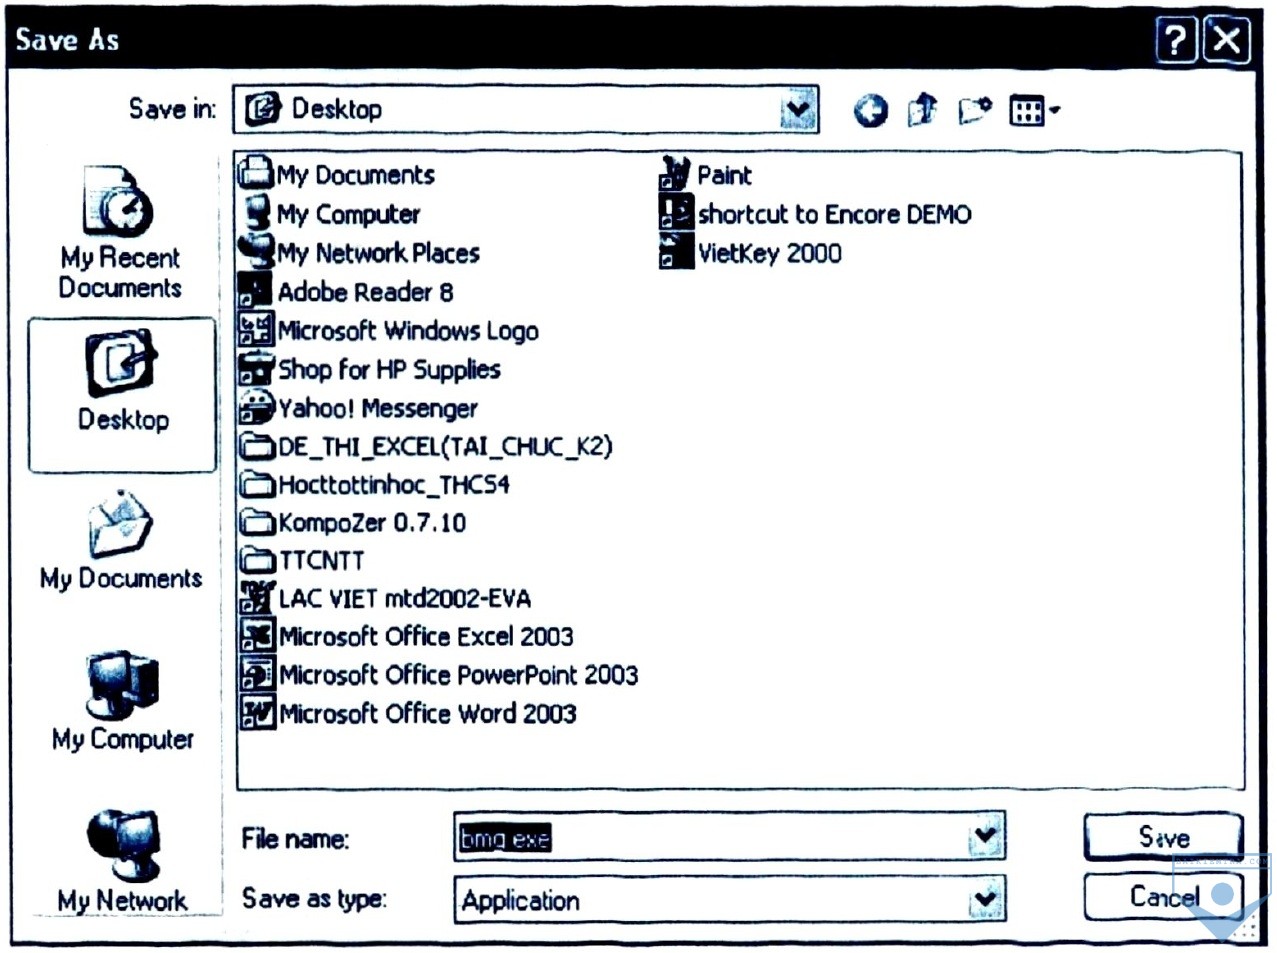Create a new folder
Image resolution: width=1277 pixels, height=953 pixels.
coord(975,109)
